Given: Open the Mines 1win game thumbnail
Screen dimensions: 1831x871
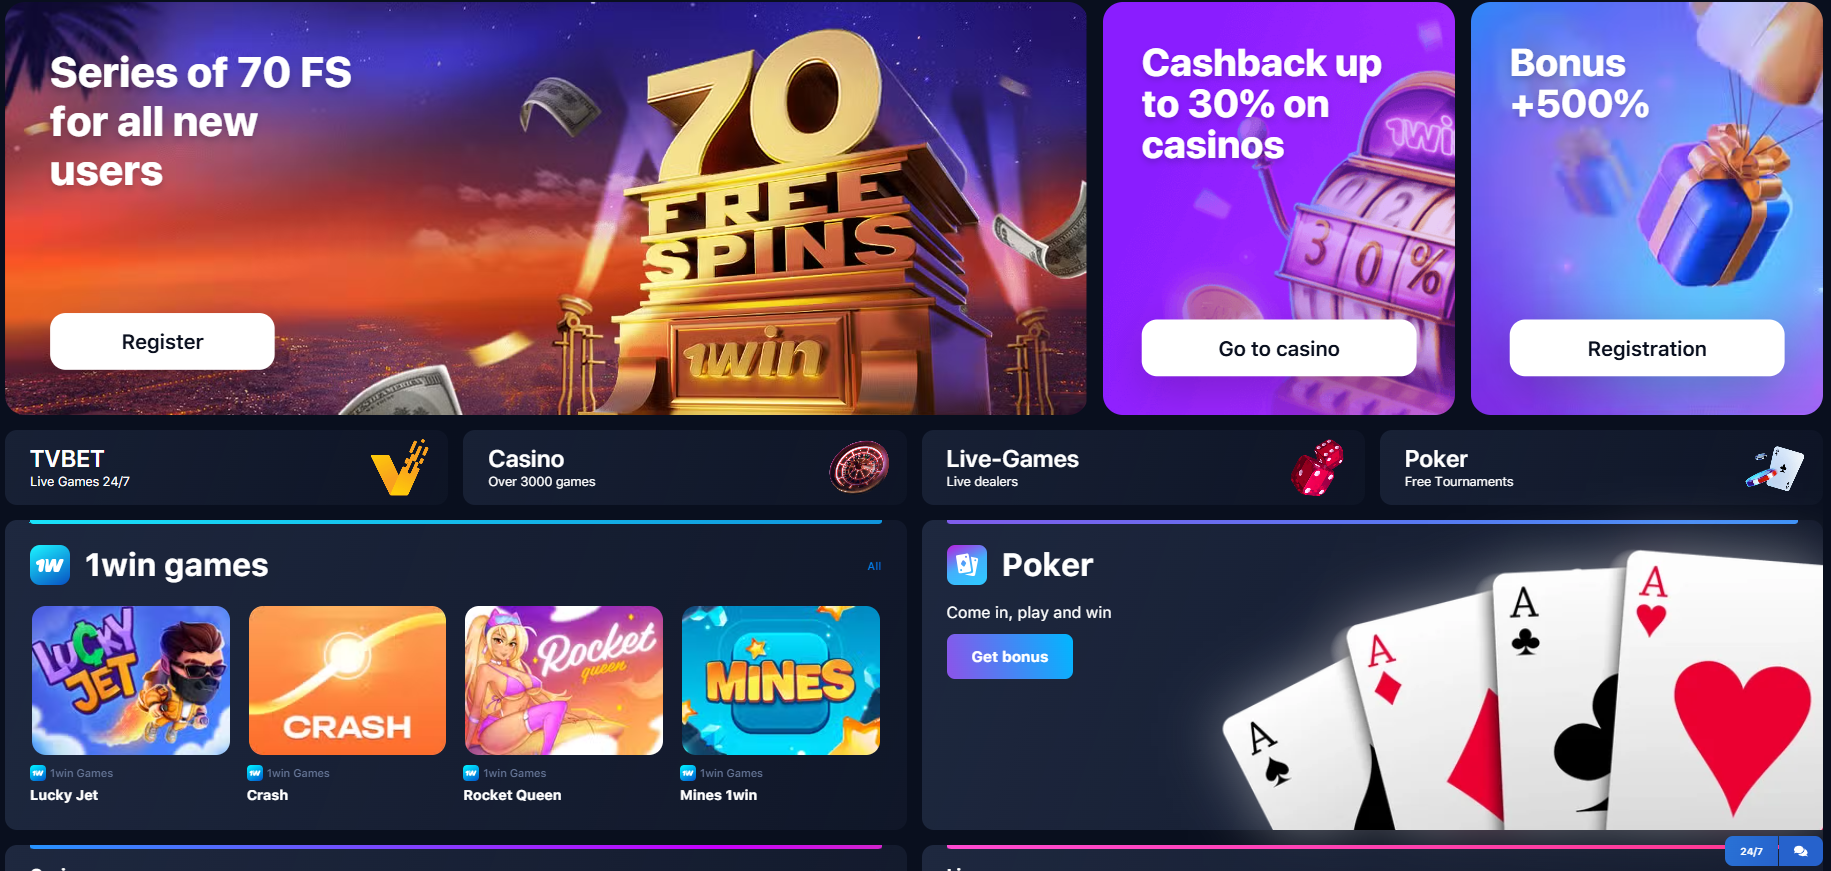Looking at the screenshot, I should 781,680.
